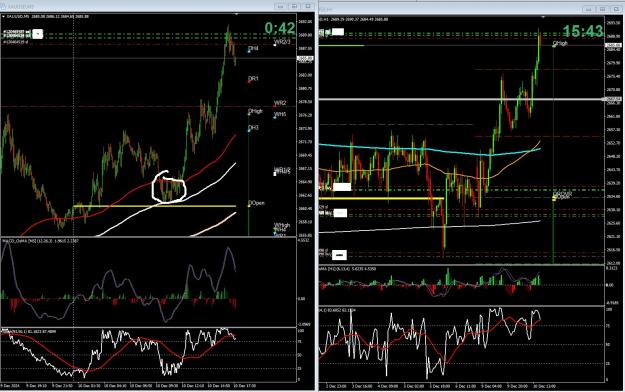The height and width of the screenshot is (392, 625).
Task: Maximize the right H1 chart window
Action: (x=602, y=9)
